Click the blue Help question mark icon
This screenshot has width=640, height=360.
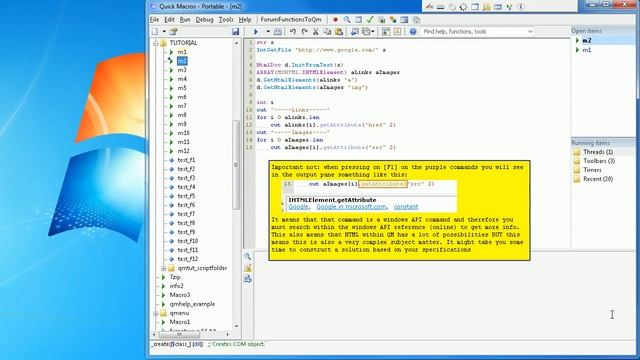coord(413,32)
